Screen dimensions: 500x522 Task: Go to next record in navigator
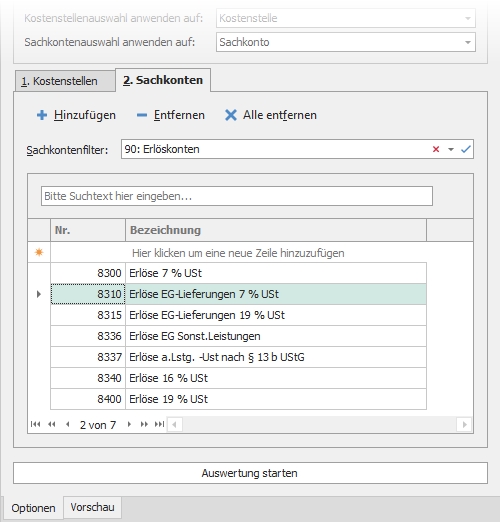click(129, 424)
